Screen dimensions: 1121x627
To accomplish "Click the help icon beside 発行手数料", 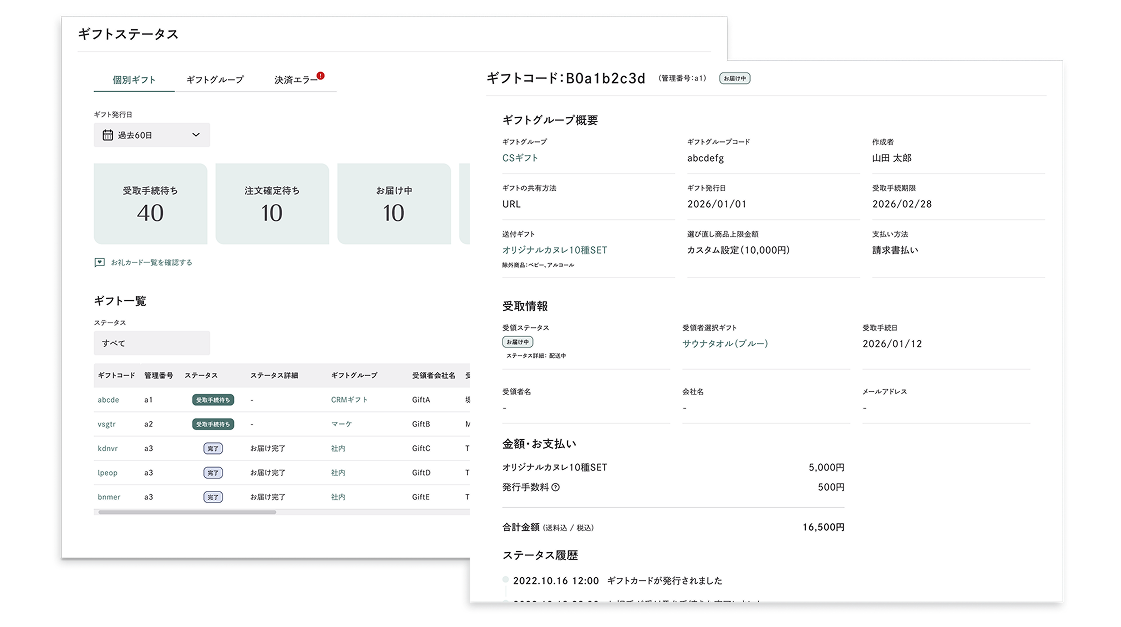I will 555,488.
